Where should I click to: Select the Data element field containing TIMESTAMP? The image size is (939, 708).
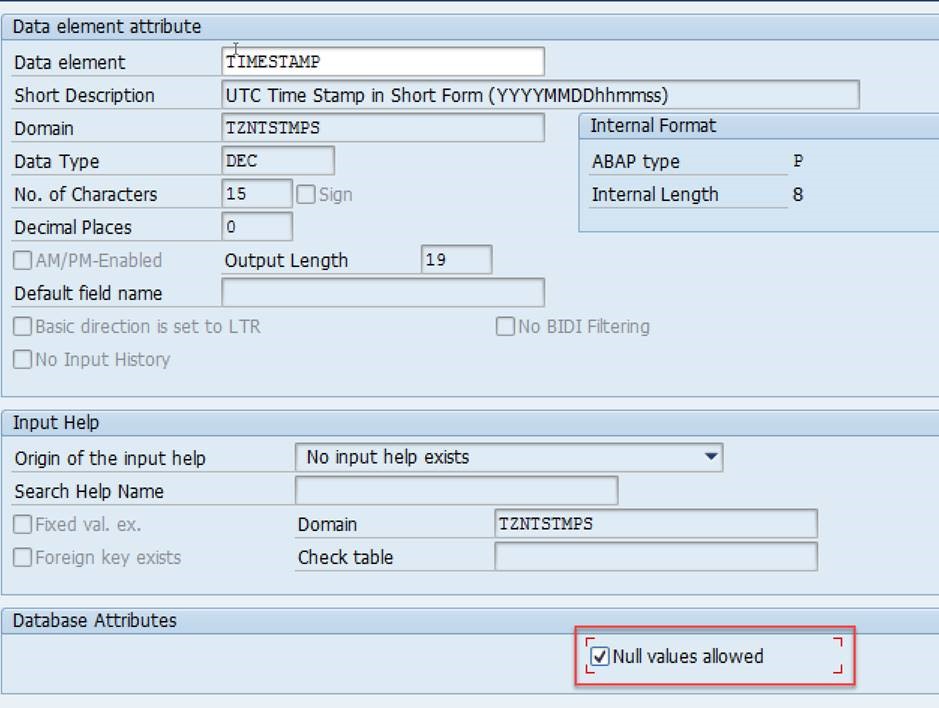coord(380,61)
